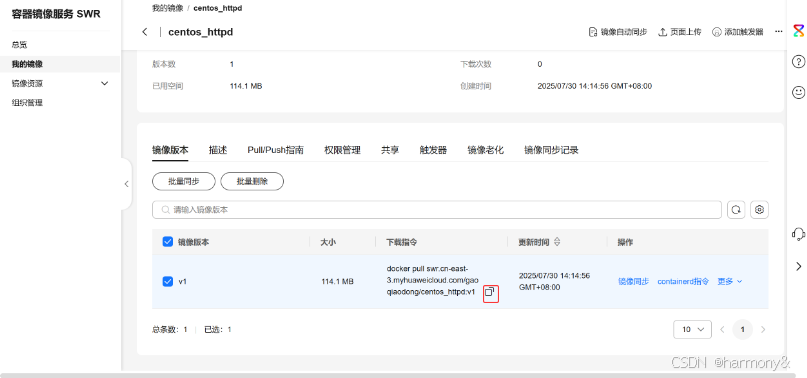This screenshot has width=807, height=378.
Task: Switch to the 镜像版本 tab
Action: coord(170,150)
